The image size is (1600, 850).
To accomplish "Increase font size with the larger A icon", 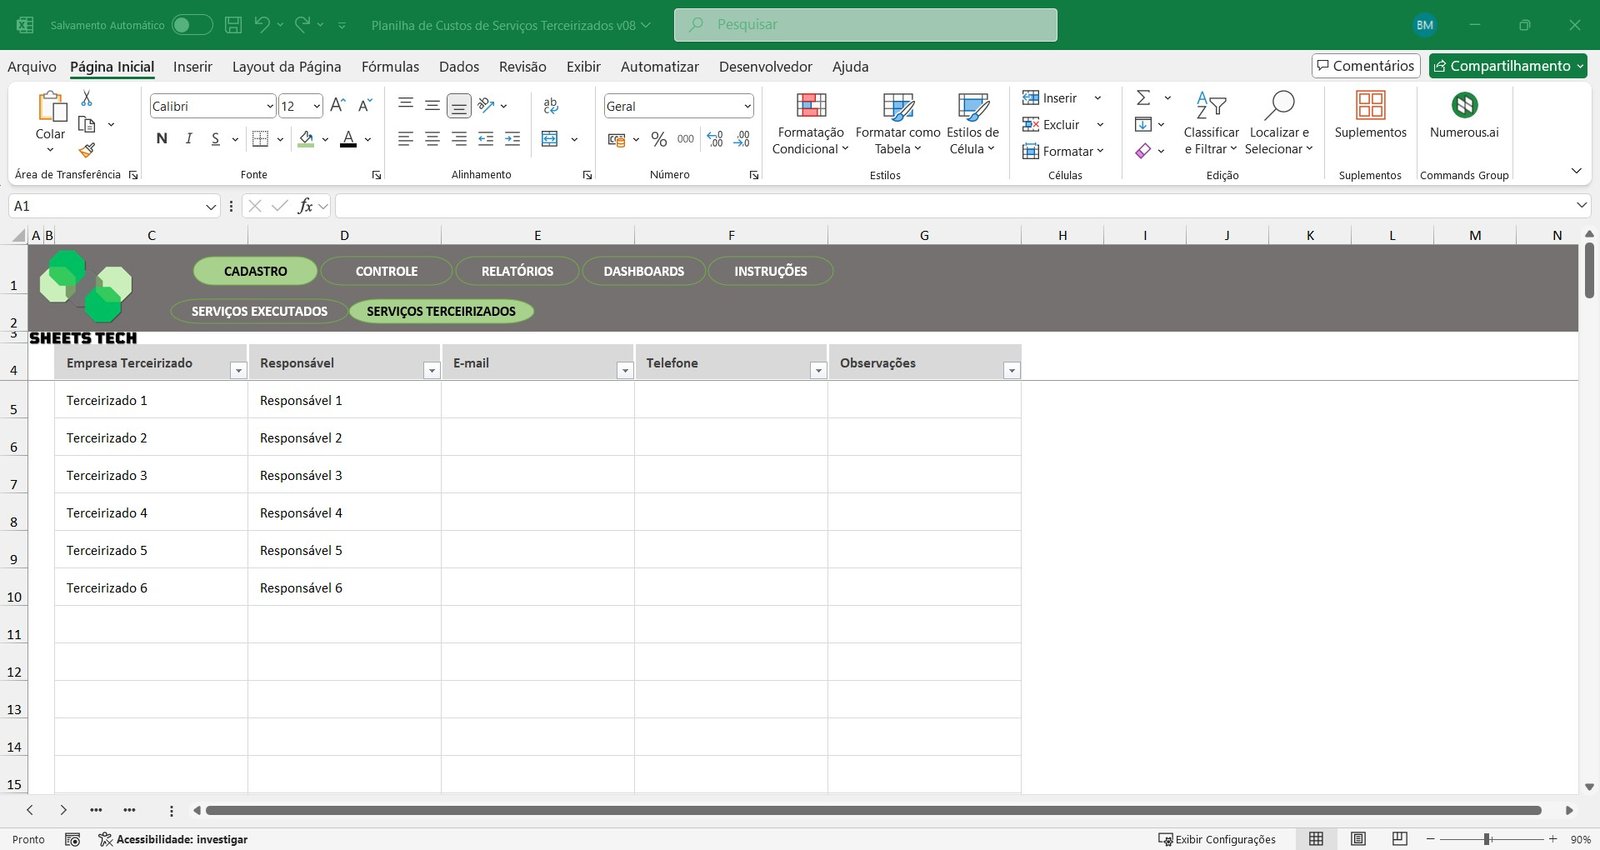I will pos(338,105).
